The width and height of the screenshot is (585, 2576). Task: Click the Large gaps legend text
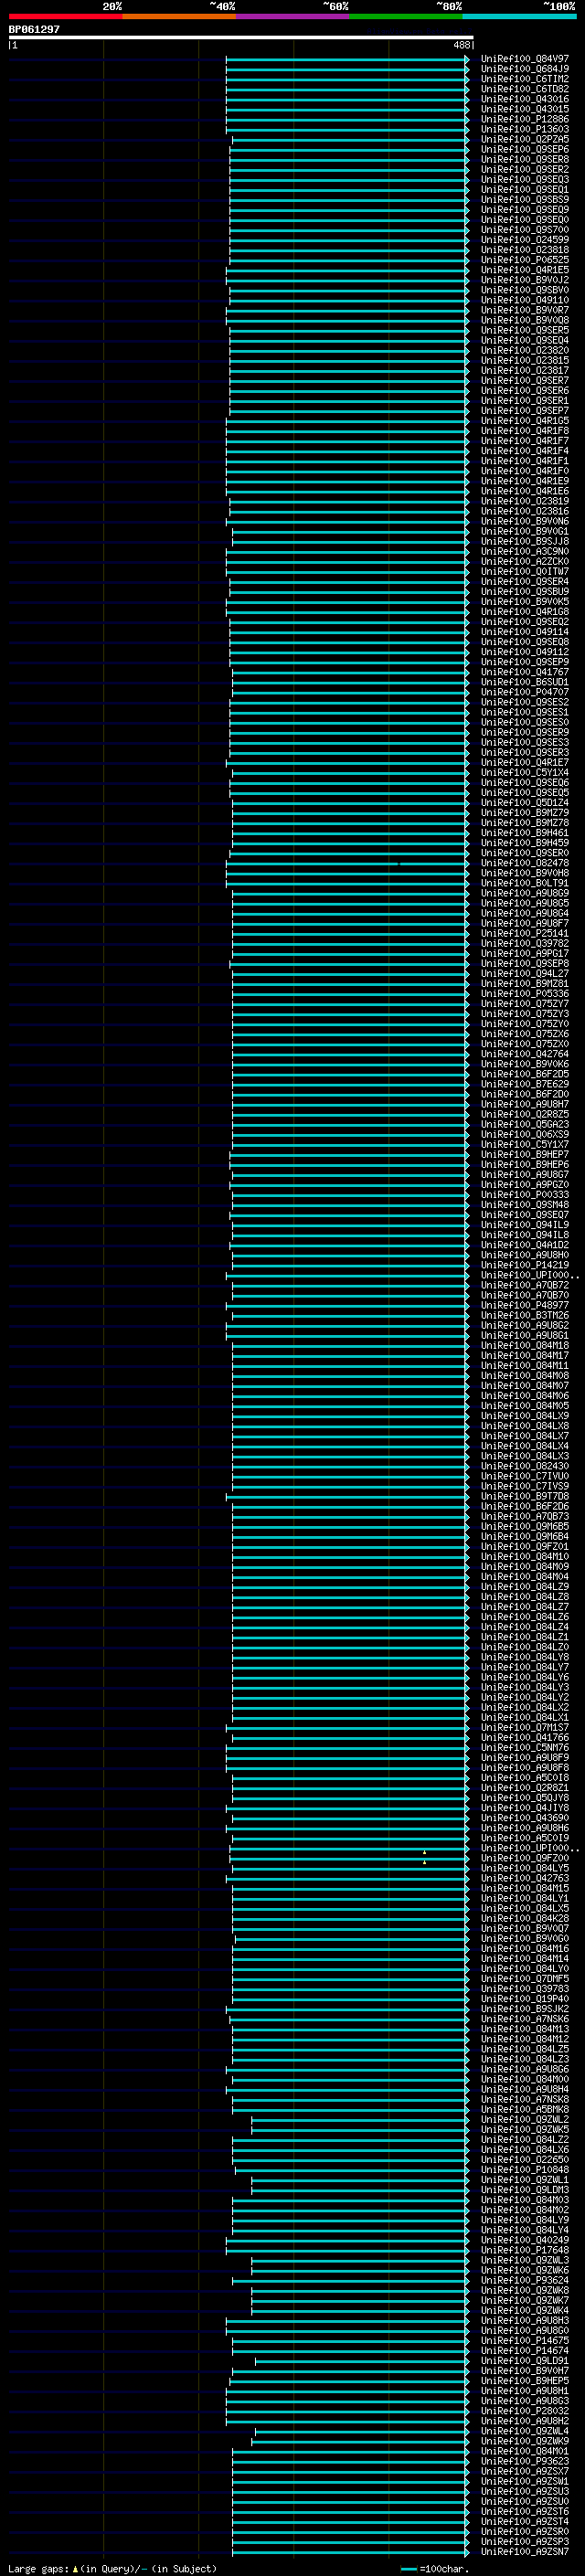pos(112,2569)
